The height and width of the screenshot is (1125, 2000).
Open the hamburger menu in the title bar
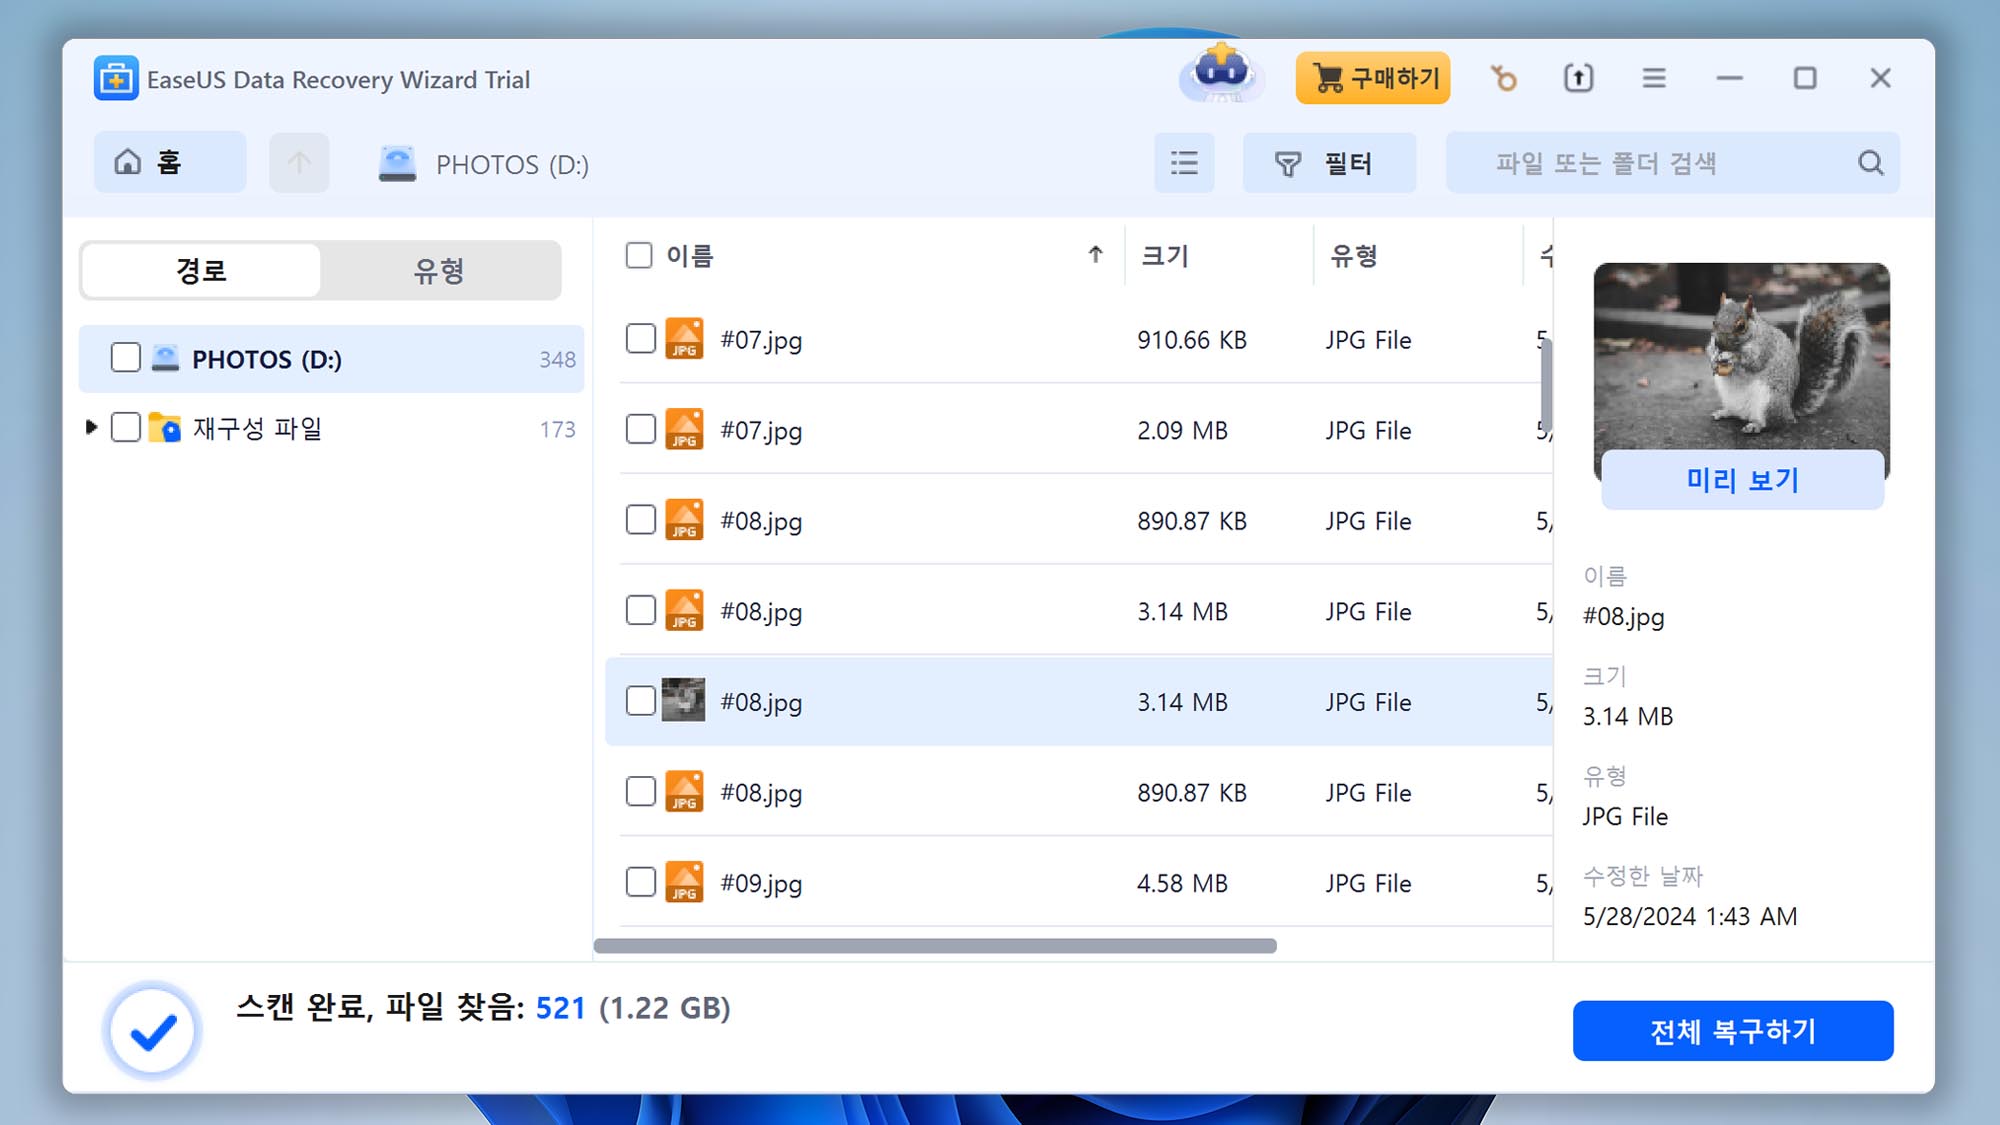(1653, 78)
